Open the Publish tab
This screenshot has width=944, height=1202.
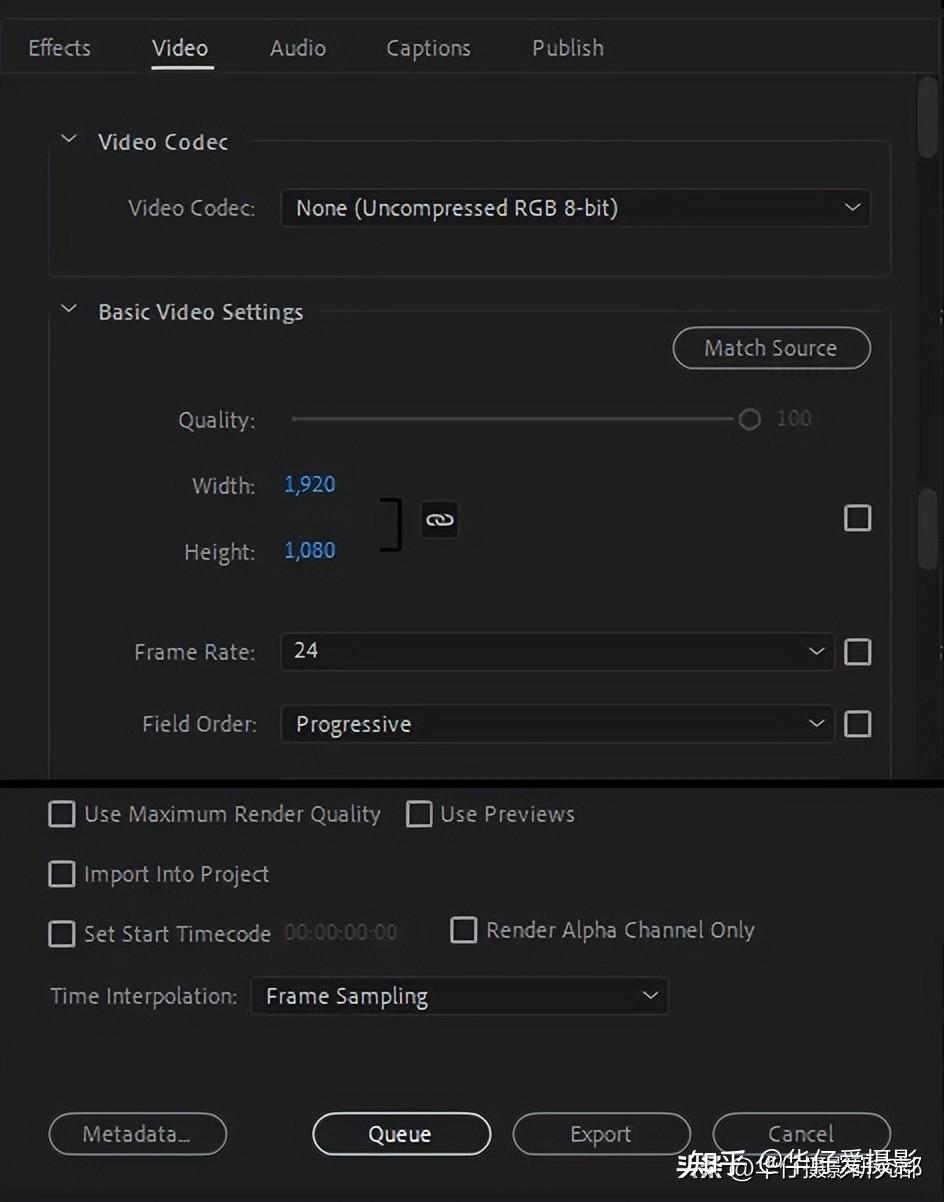click(568, 48)
